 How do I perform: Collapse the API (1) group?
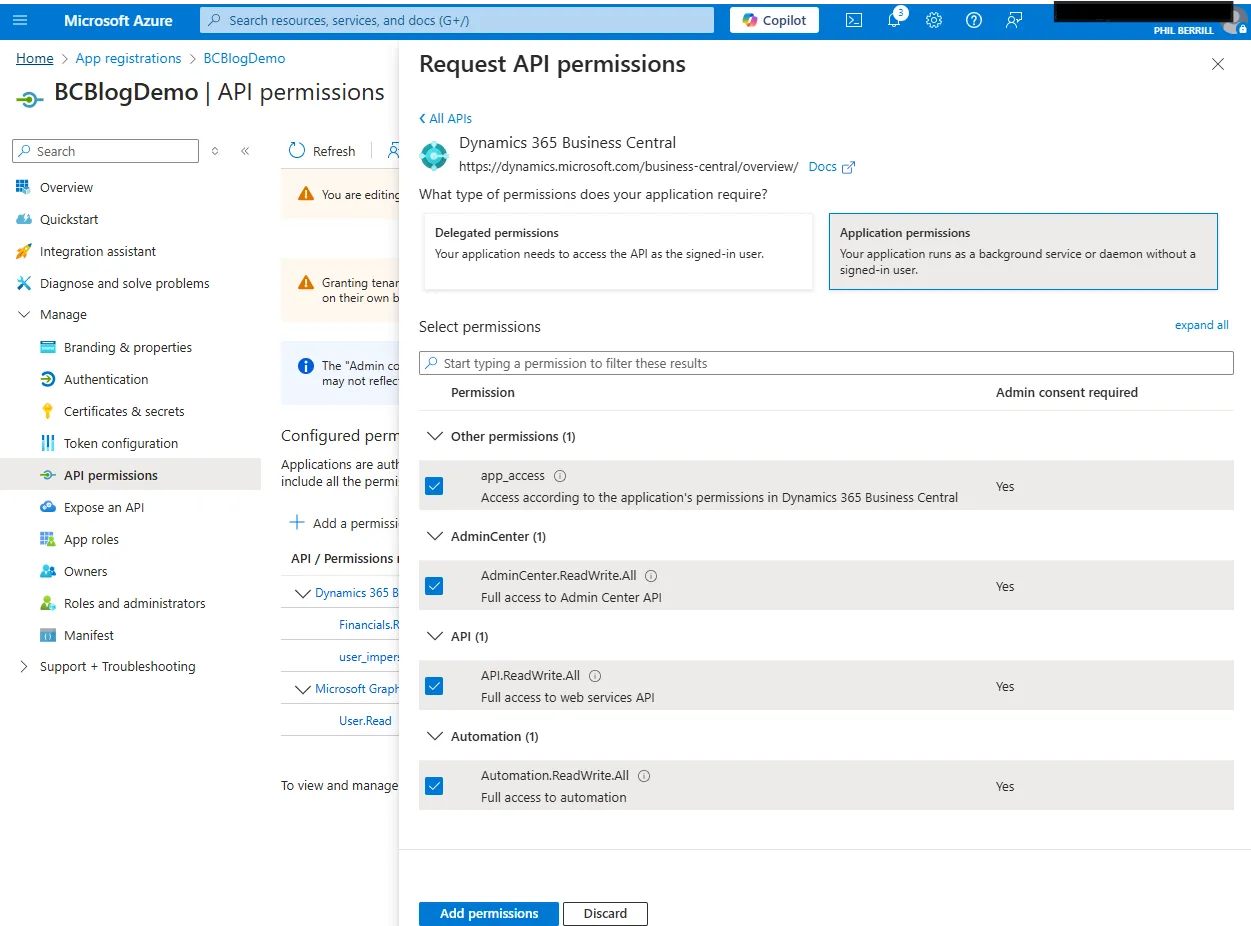(x=434, y=636)
